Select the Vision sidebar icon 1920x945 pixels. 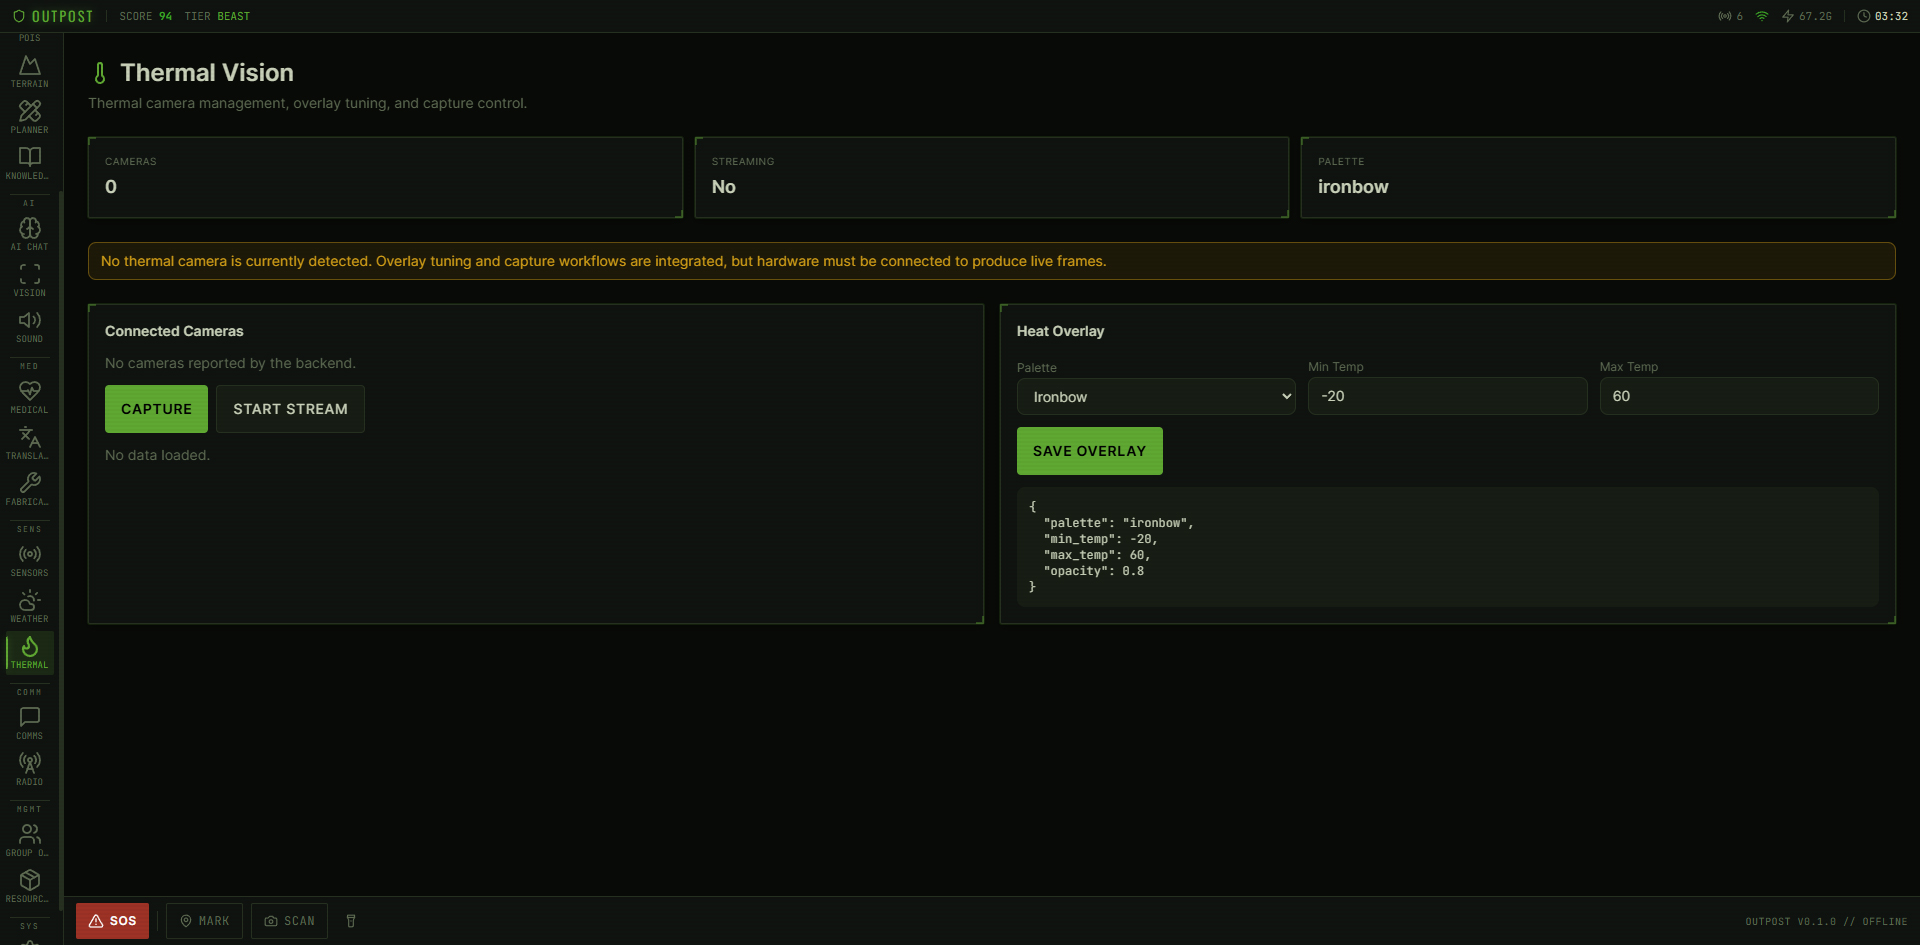[30, 279]
